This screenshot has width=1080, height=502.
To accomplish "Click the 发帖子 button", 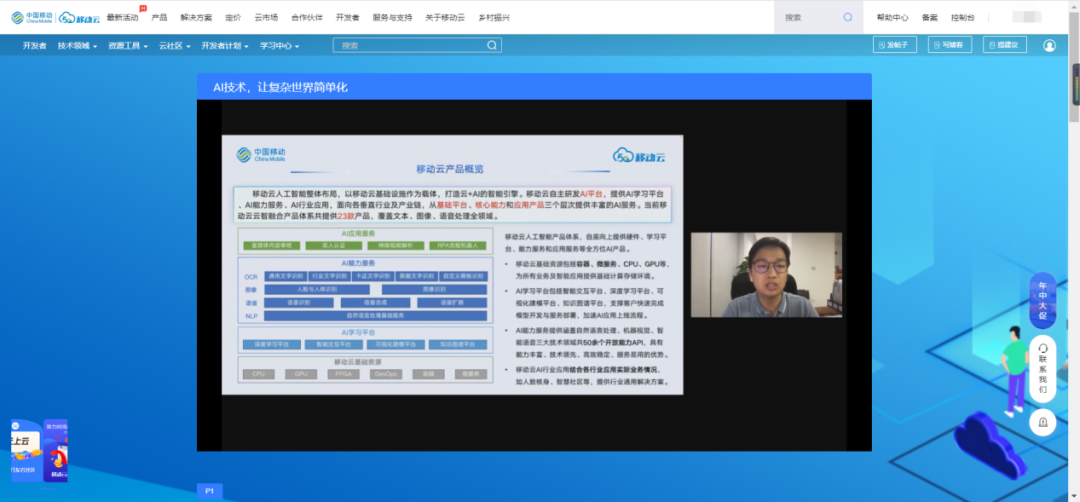I will pos(895,45).
